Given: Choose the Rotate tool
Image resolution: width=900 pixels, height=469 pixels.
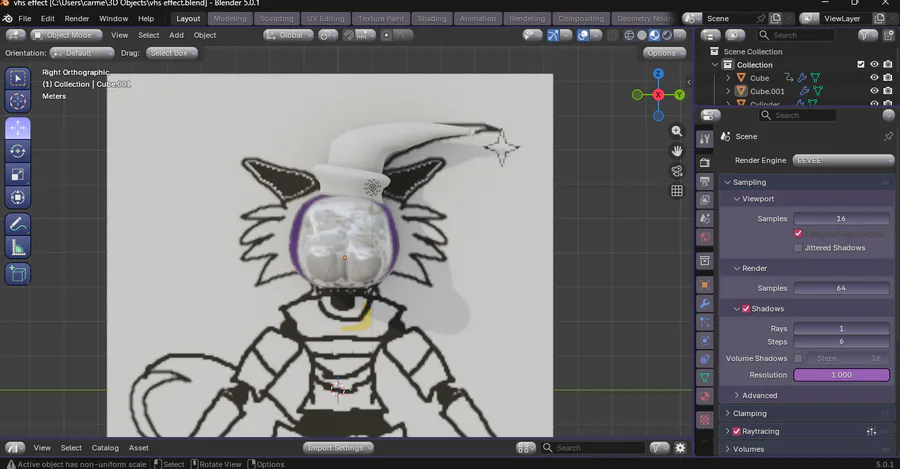Looking at the screenshot, I should pos(18,151).
